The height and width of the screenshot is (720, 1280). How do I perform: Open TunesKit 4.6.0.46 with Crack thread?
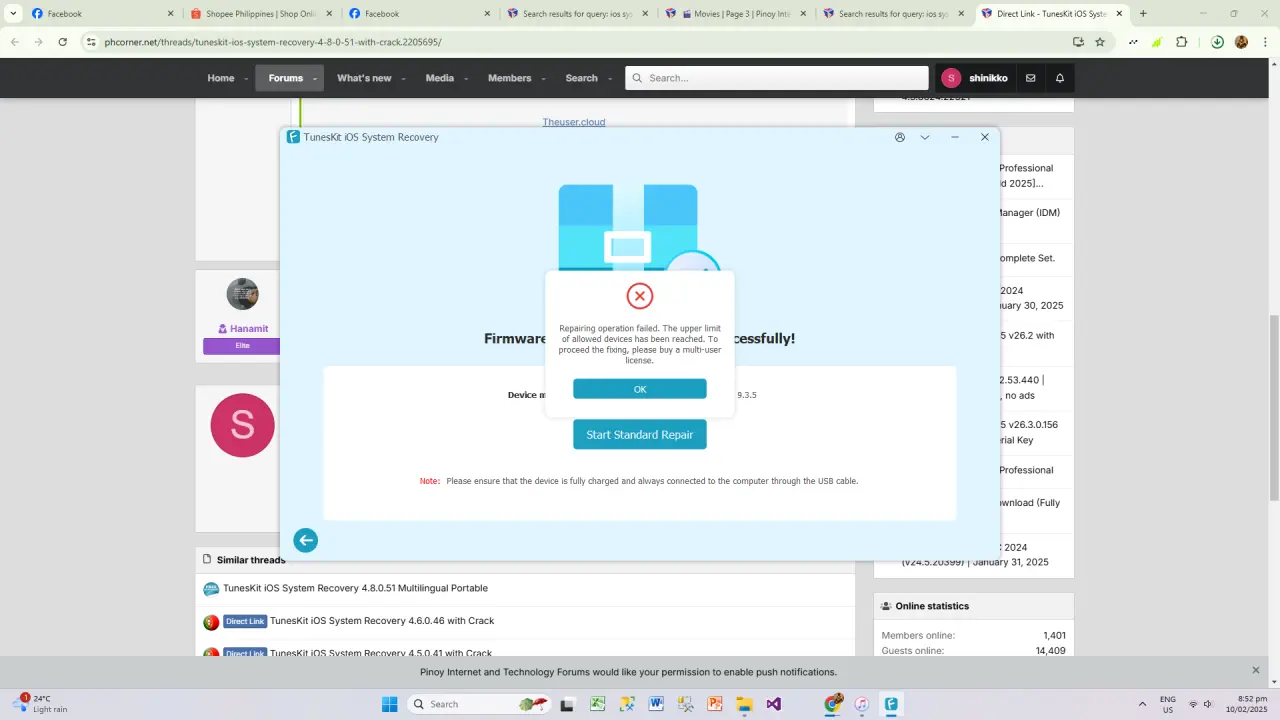click(382, 621)
